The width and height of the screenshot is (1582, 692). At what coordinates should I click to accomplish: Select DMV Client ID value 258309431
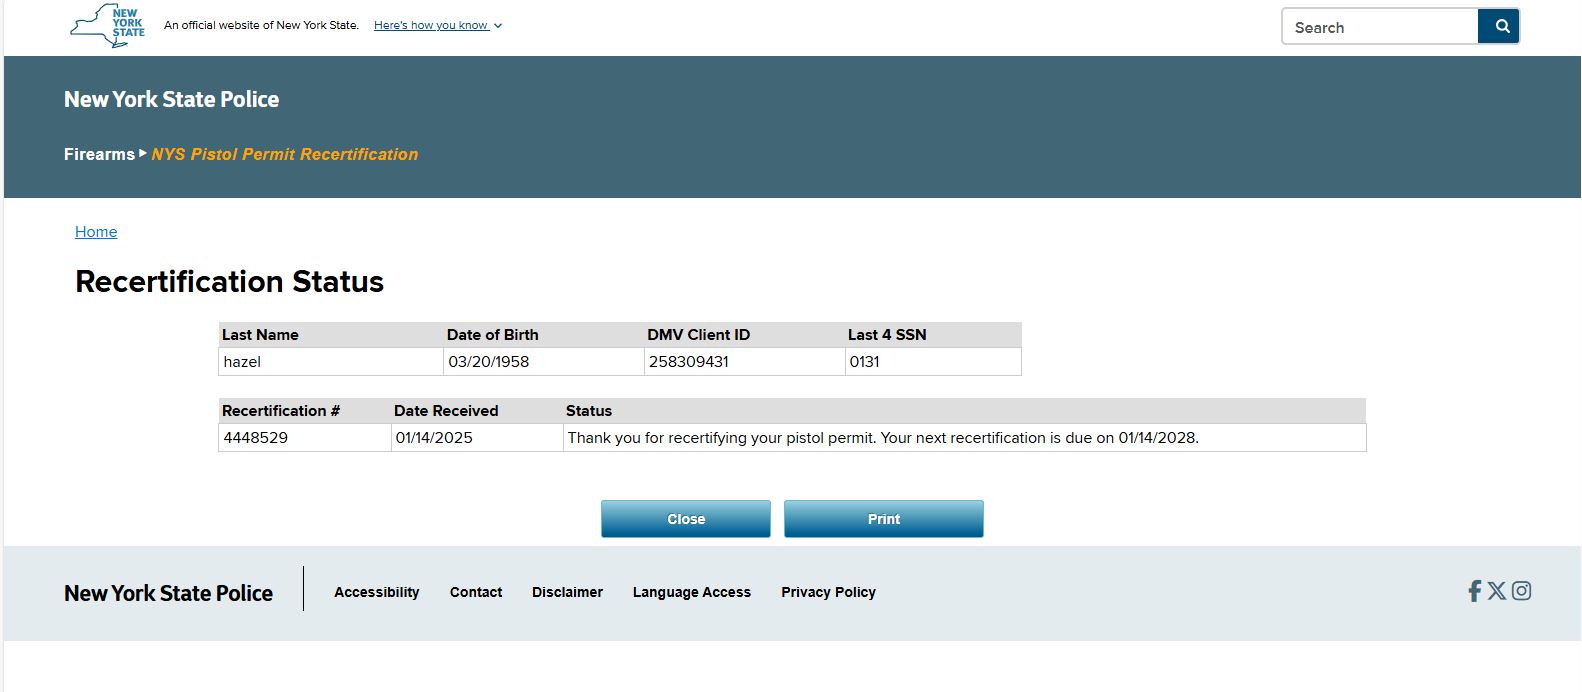(745, 362)
